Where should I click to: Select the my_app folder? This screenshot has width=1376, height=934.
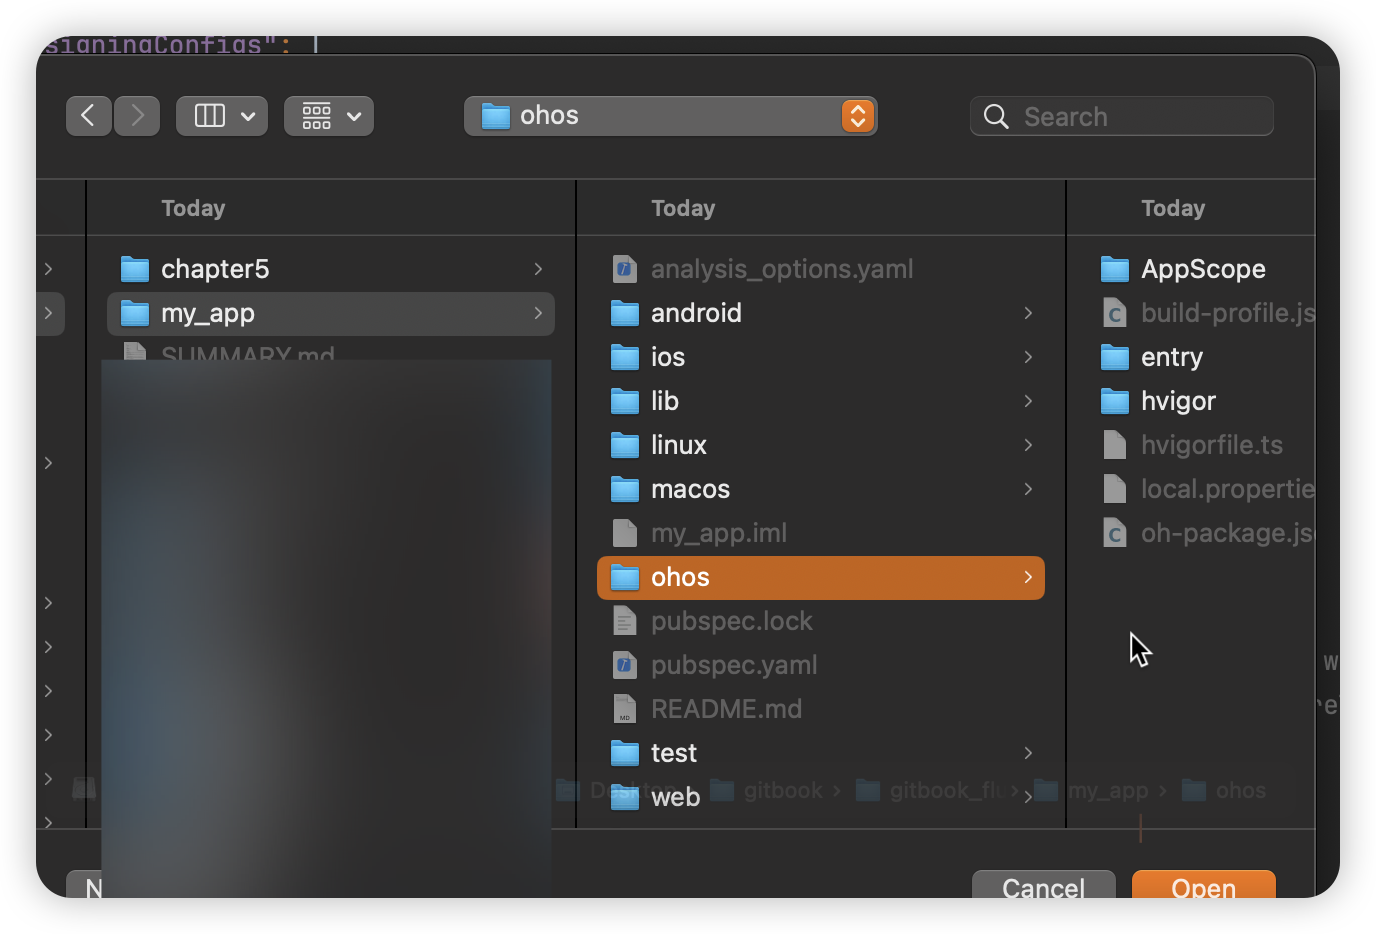[x=330, y=313]
